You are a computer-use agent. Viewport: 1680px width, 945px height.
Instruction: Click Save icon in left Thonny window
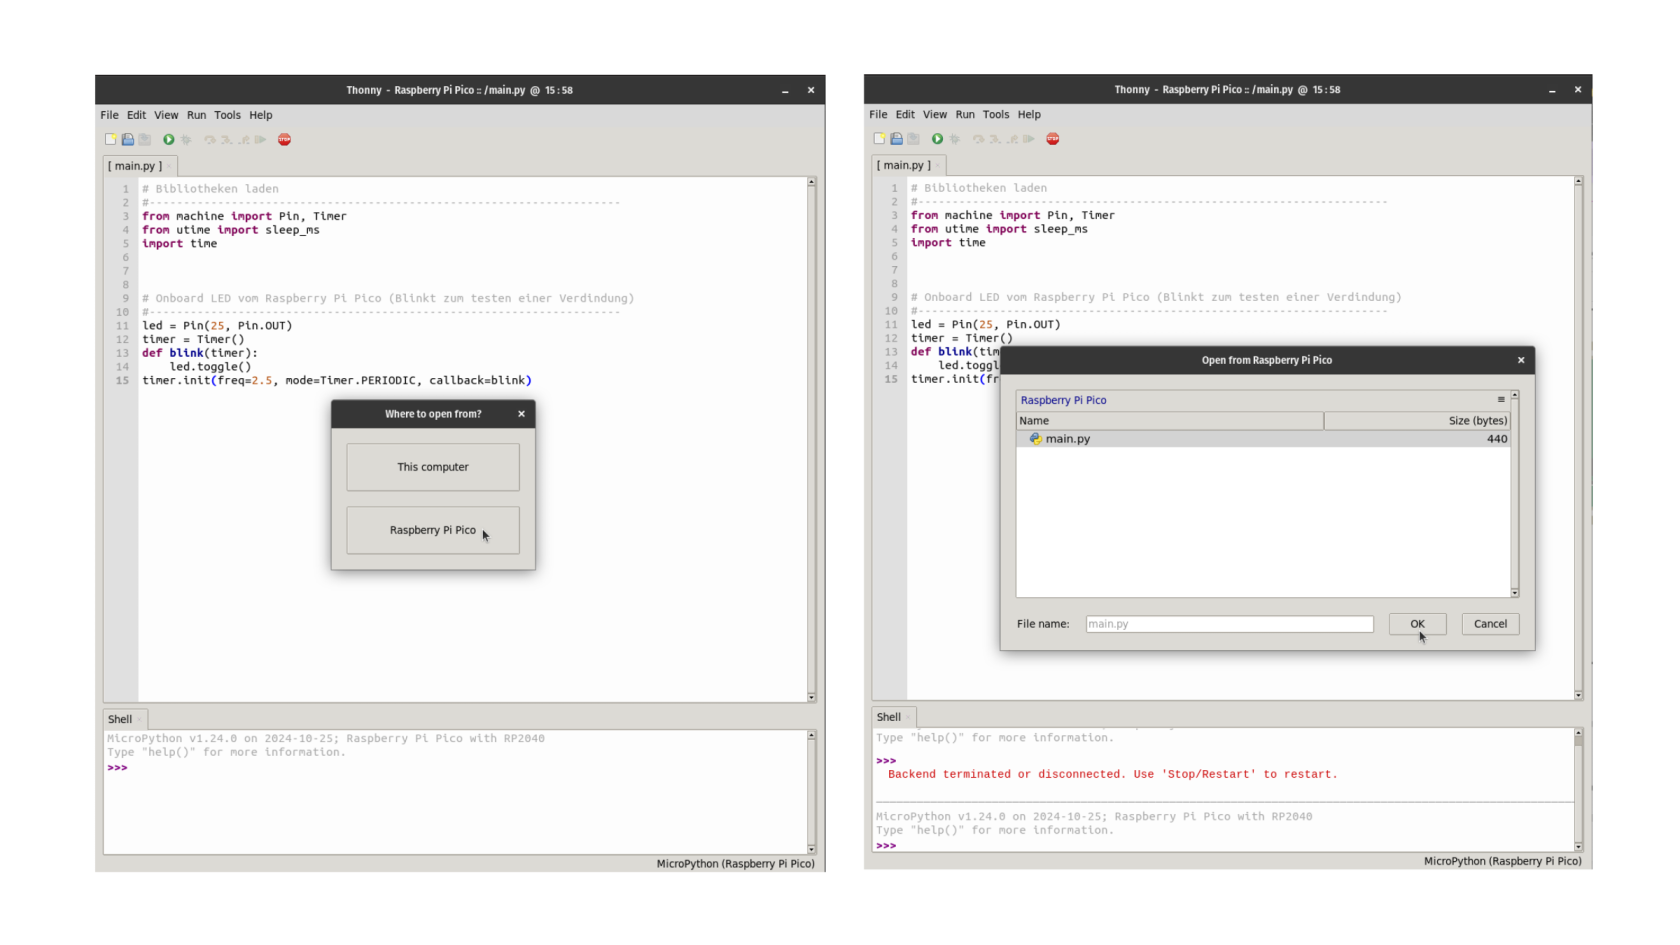[x=145, y=140]
